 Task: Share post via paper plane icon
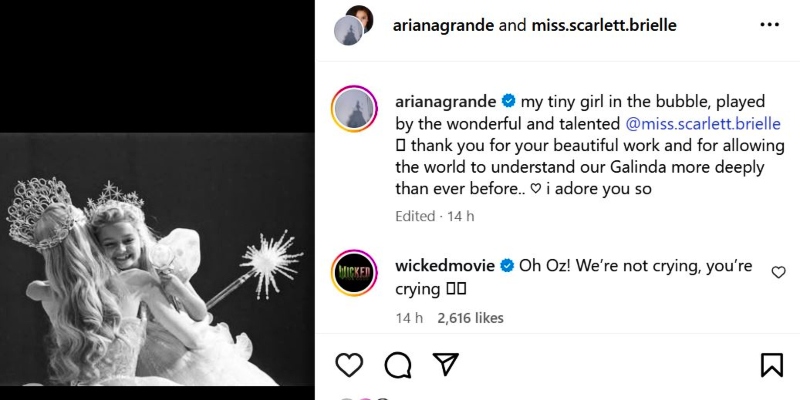point(445,365)
